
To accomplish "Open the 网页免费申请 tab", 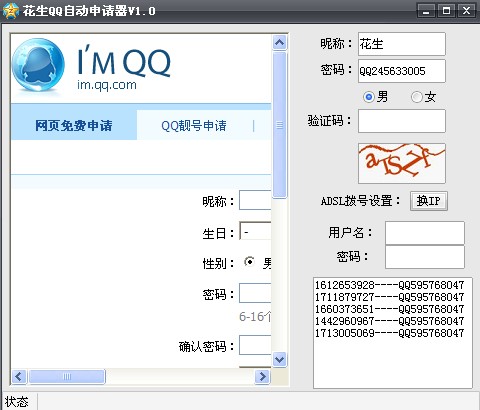I will click(x=74, y=125).
